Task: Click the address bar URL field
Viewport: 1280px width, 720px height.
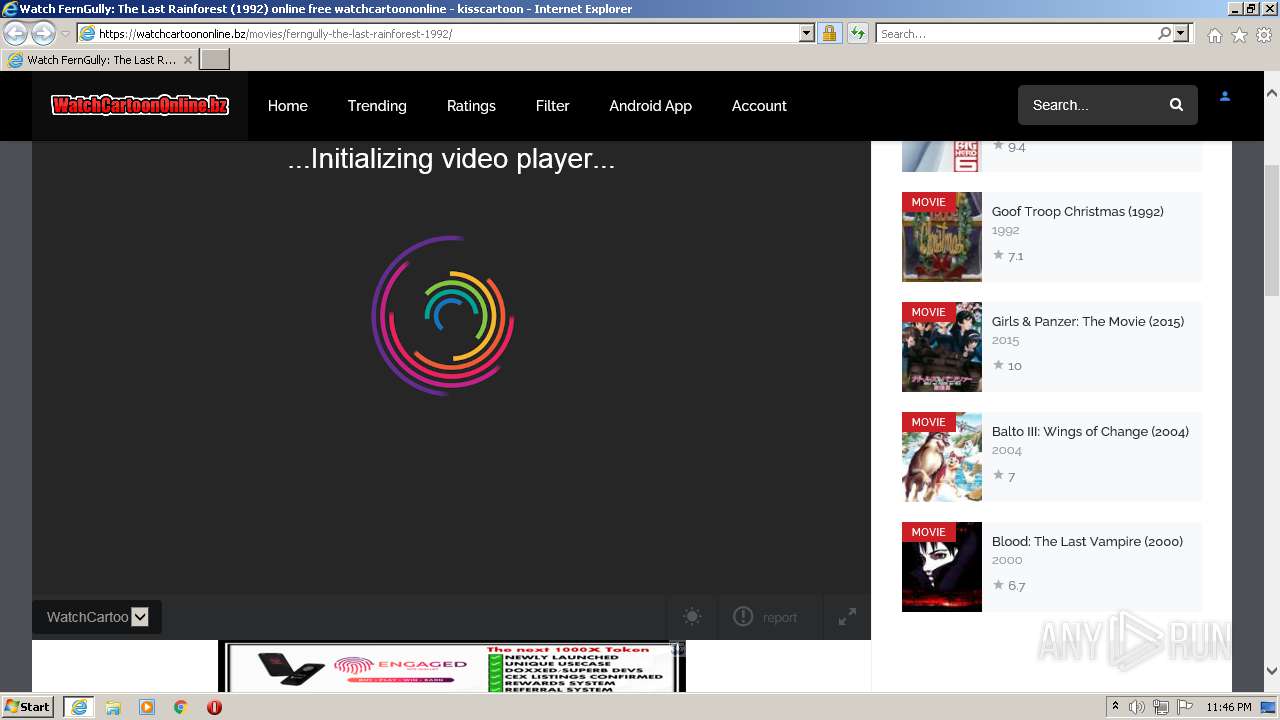Action: 438,33
